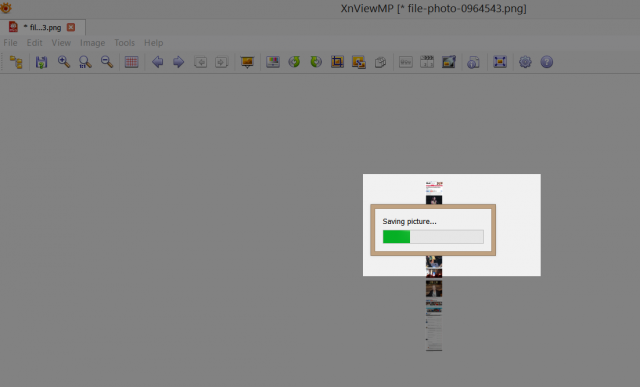Rotate image counter-clockwise

click(x=294, y=62)
